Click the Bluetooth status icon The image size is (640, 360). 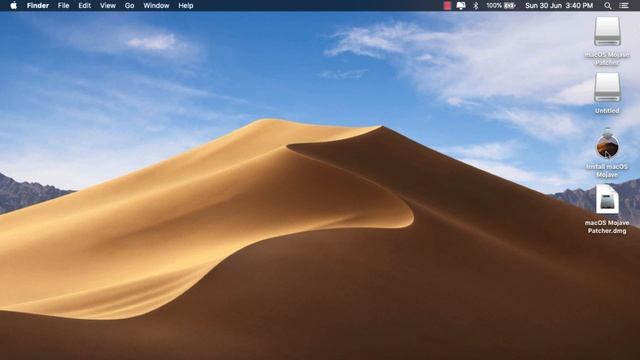(x=476, y=6)
